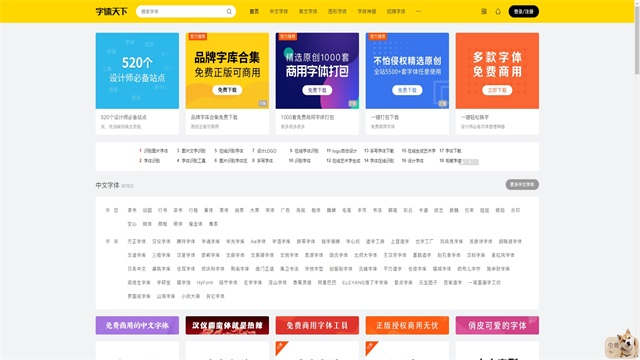The image size is (640, 360).
Task: Open the 英文字体 navigation tab
Action: [308, 11]
